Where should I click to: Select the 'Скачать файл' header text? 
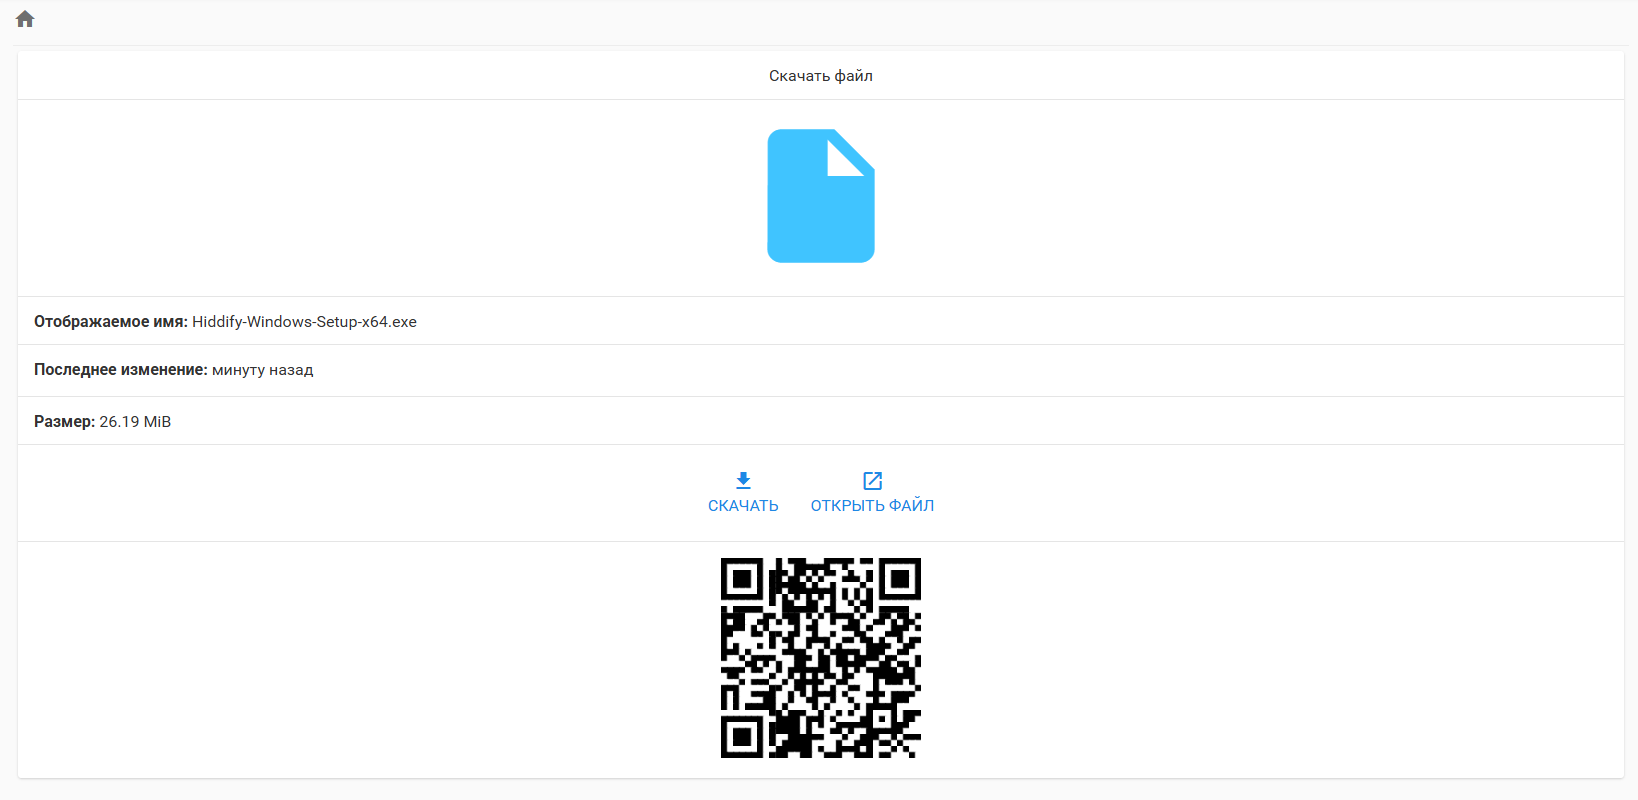coord(821,76)
